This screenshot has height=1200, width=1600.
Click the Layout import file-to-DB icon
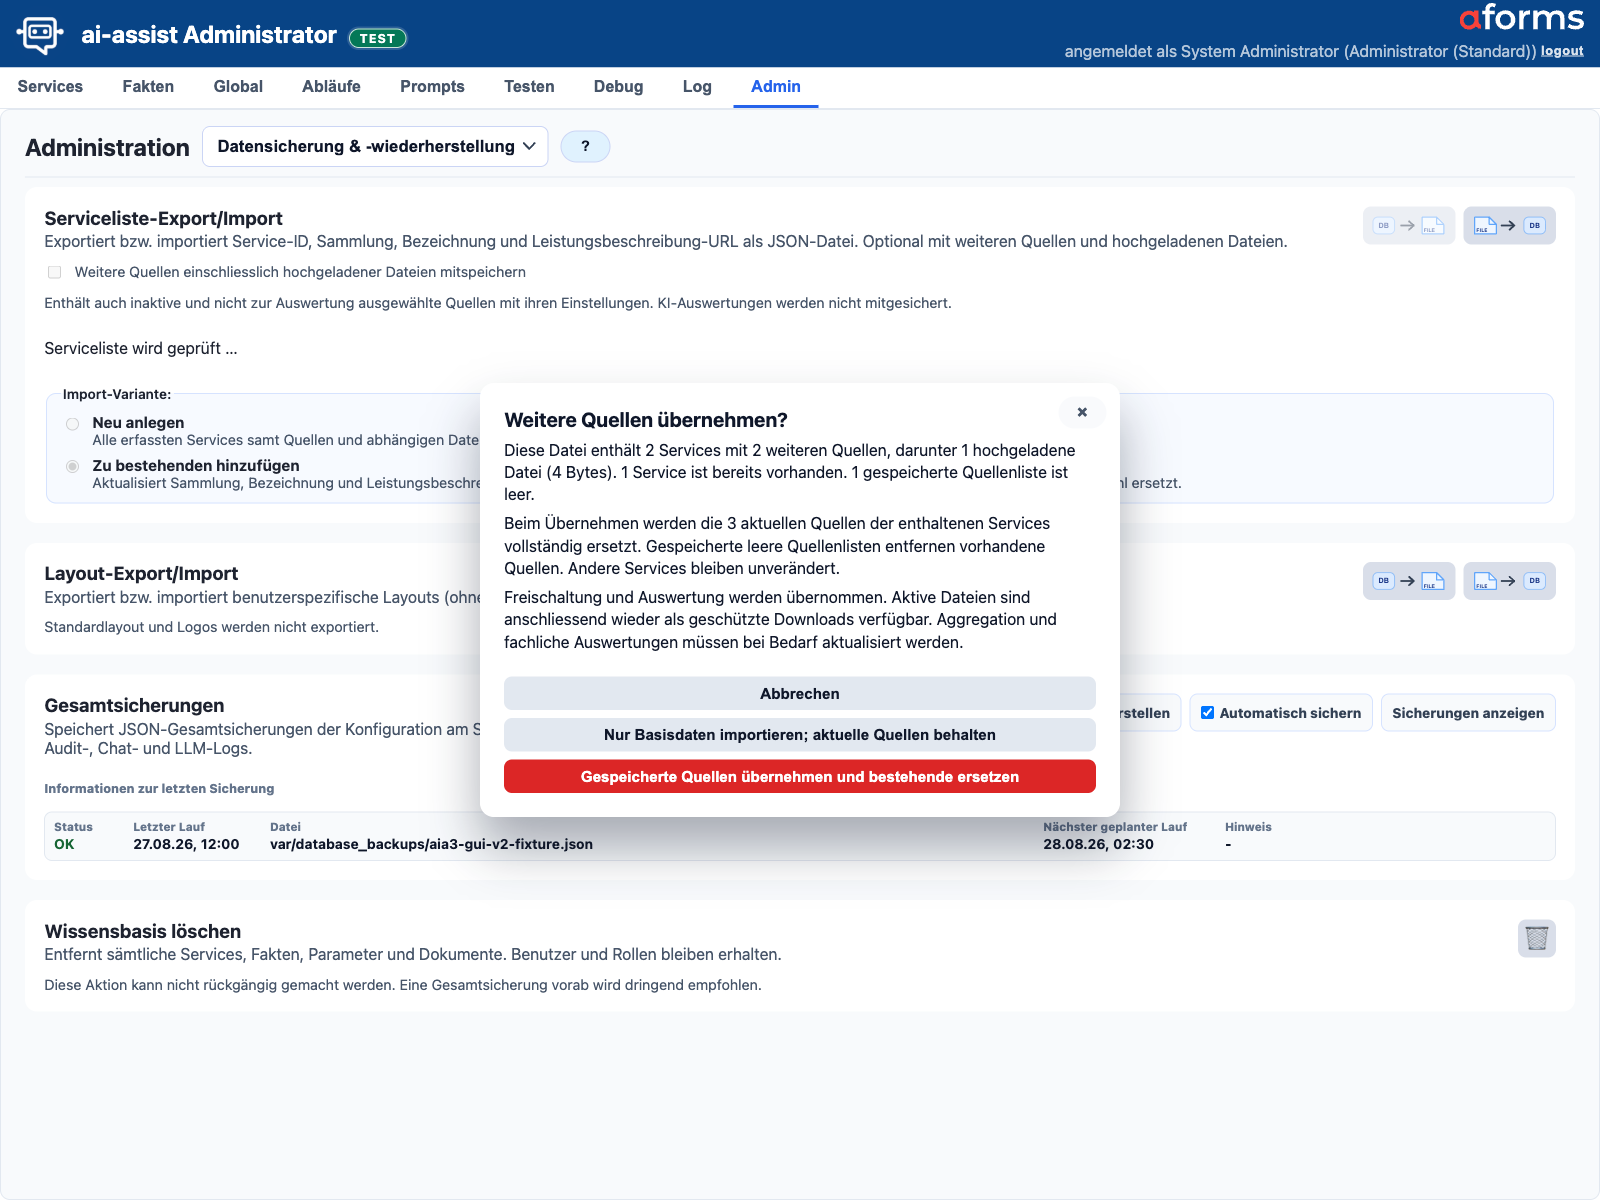1509,581
